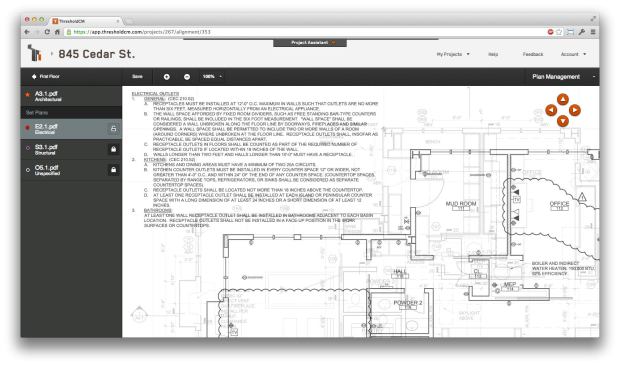This screenshot has width=620, height=366.
Task: Open the zoom percentage dropdown
Action: 212,77
